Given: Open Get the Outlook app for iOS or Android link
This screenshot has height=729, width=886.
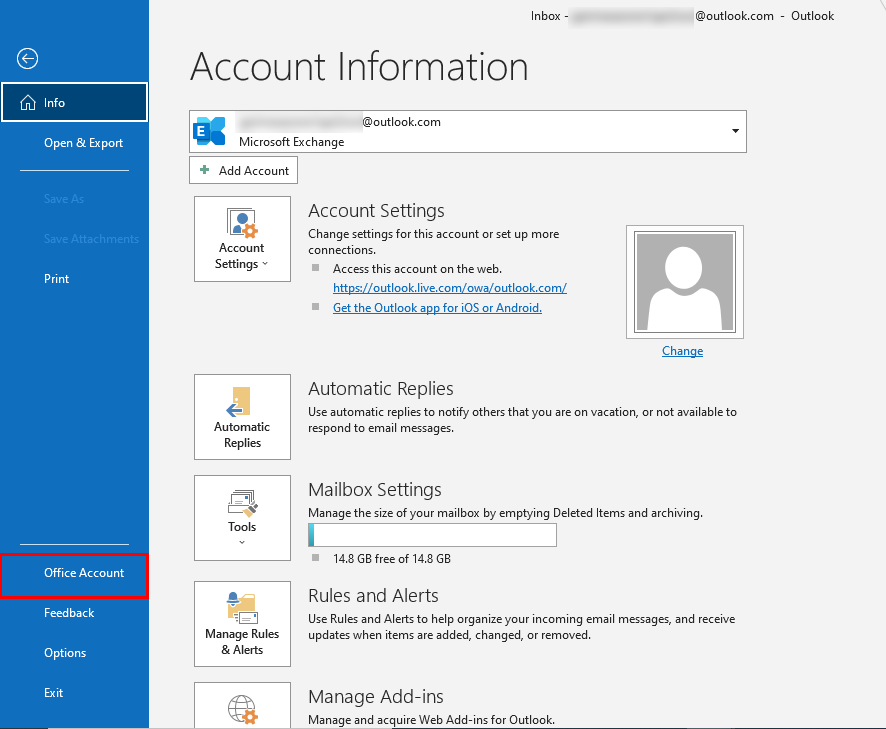Looking at the screenshot, I should 437,308.
